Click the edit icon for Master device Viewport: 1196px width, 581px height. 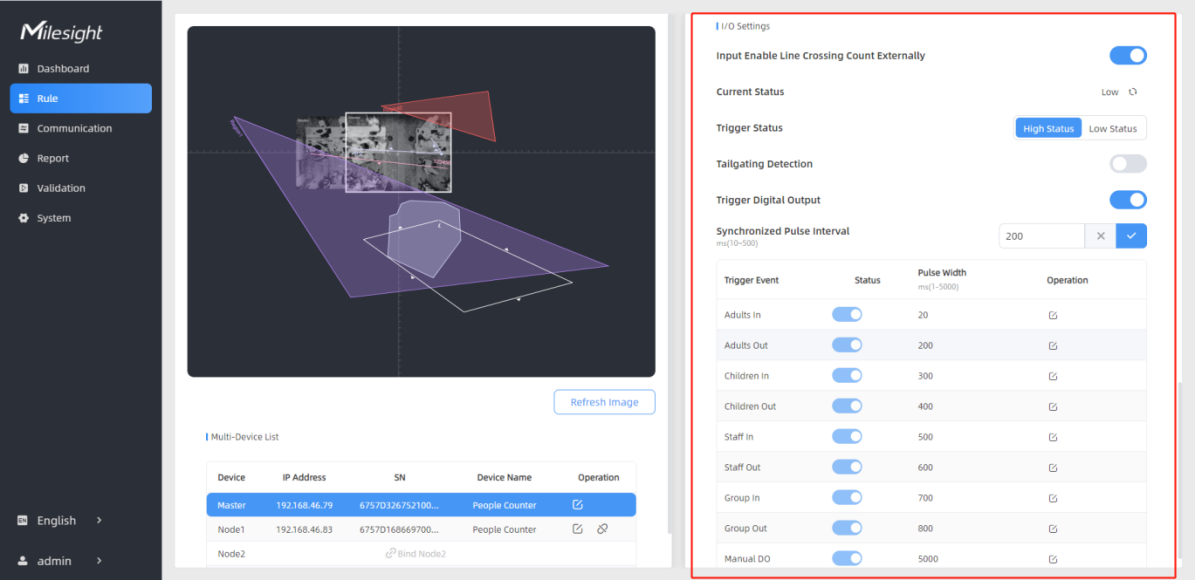577,505
